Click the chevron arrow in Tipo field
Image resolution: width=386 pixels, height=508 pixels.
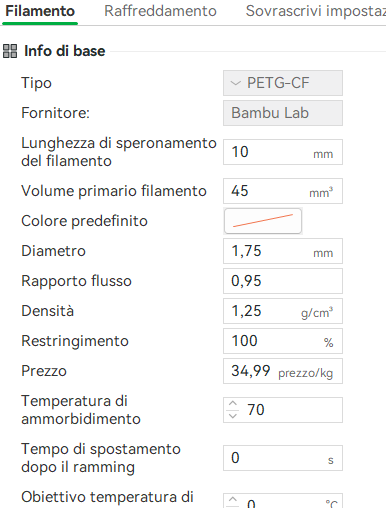(235, 83)
